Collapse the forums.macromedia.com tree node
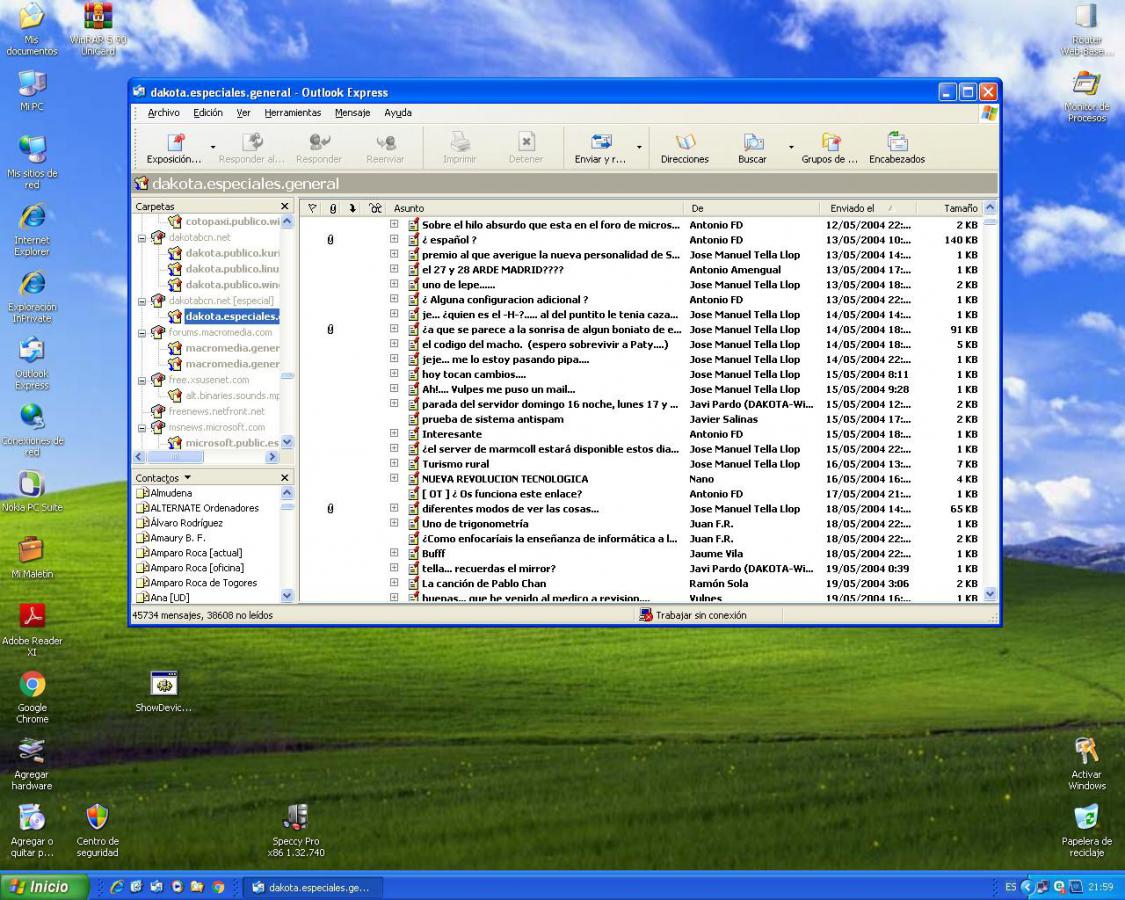Image resolution: width=1125 pixels, height=900 pixels. pyautogui.click(x=144, y=332)
